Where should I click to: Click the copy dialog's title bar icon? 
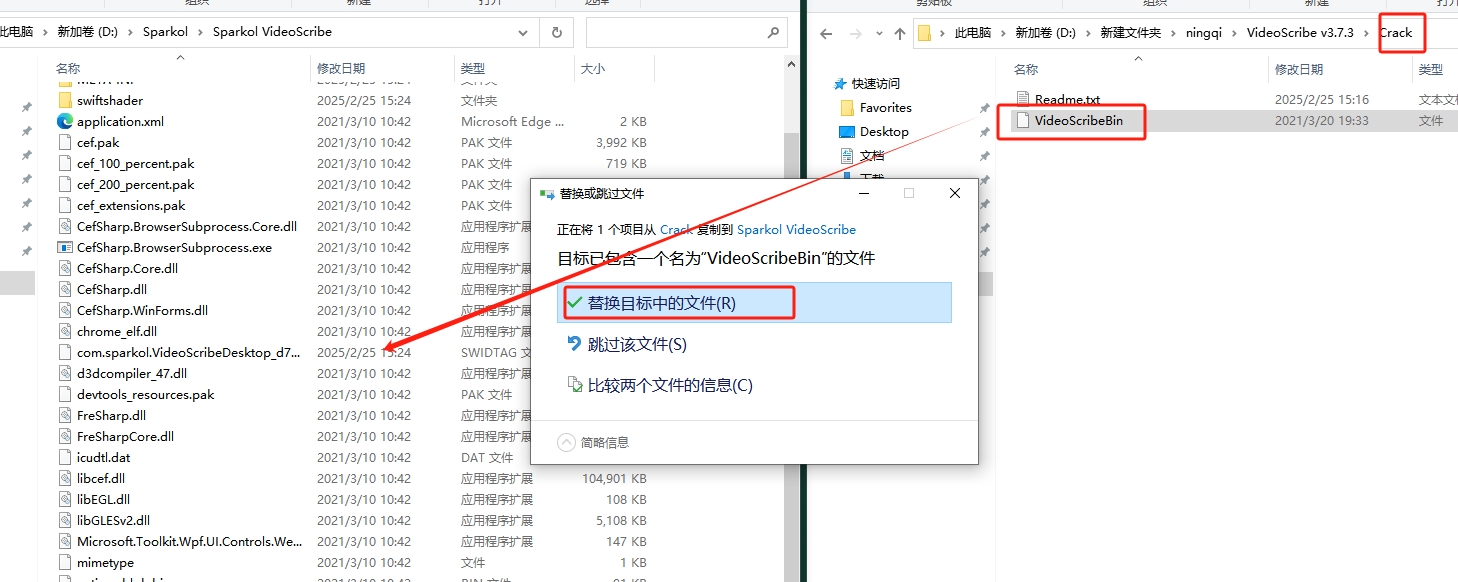tap(546, 193)
